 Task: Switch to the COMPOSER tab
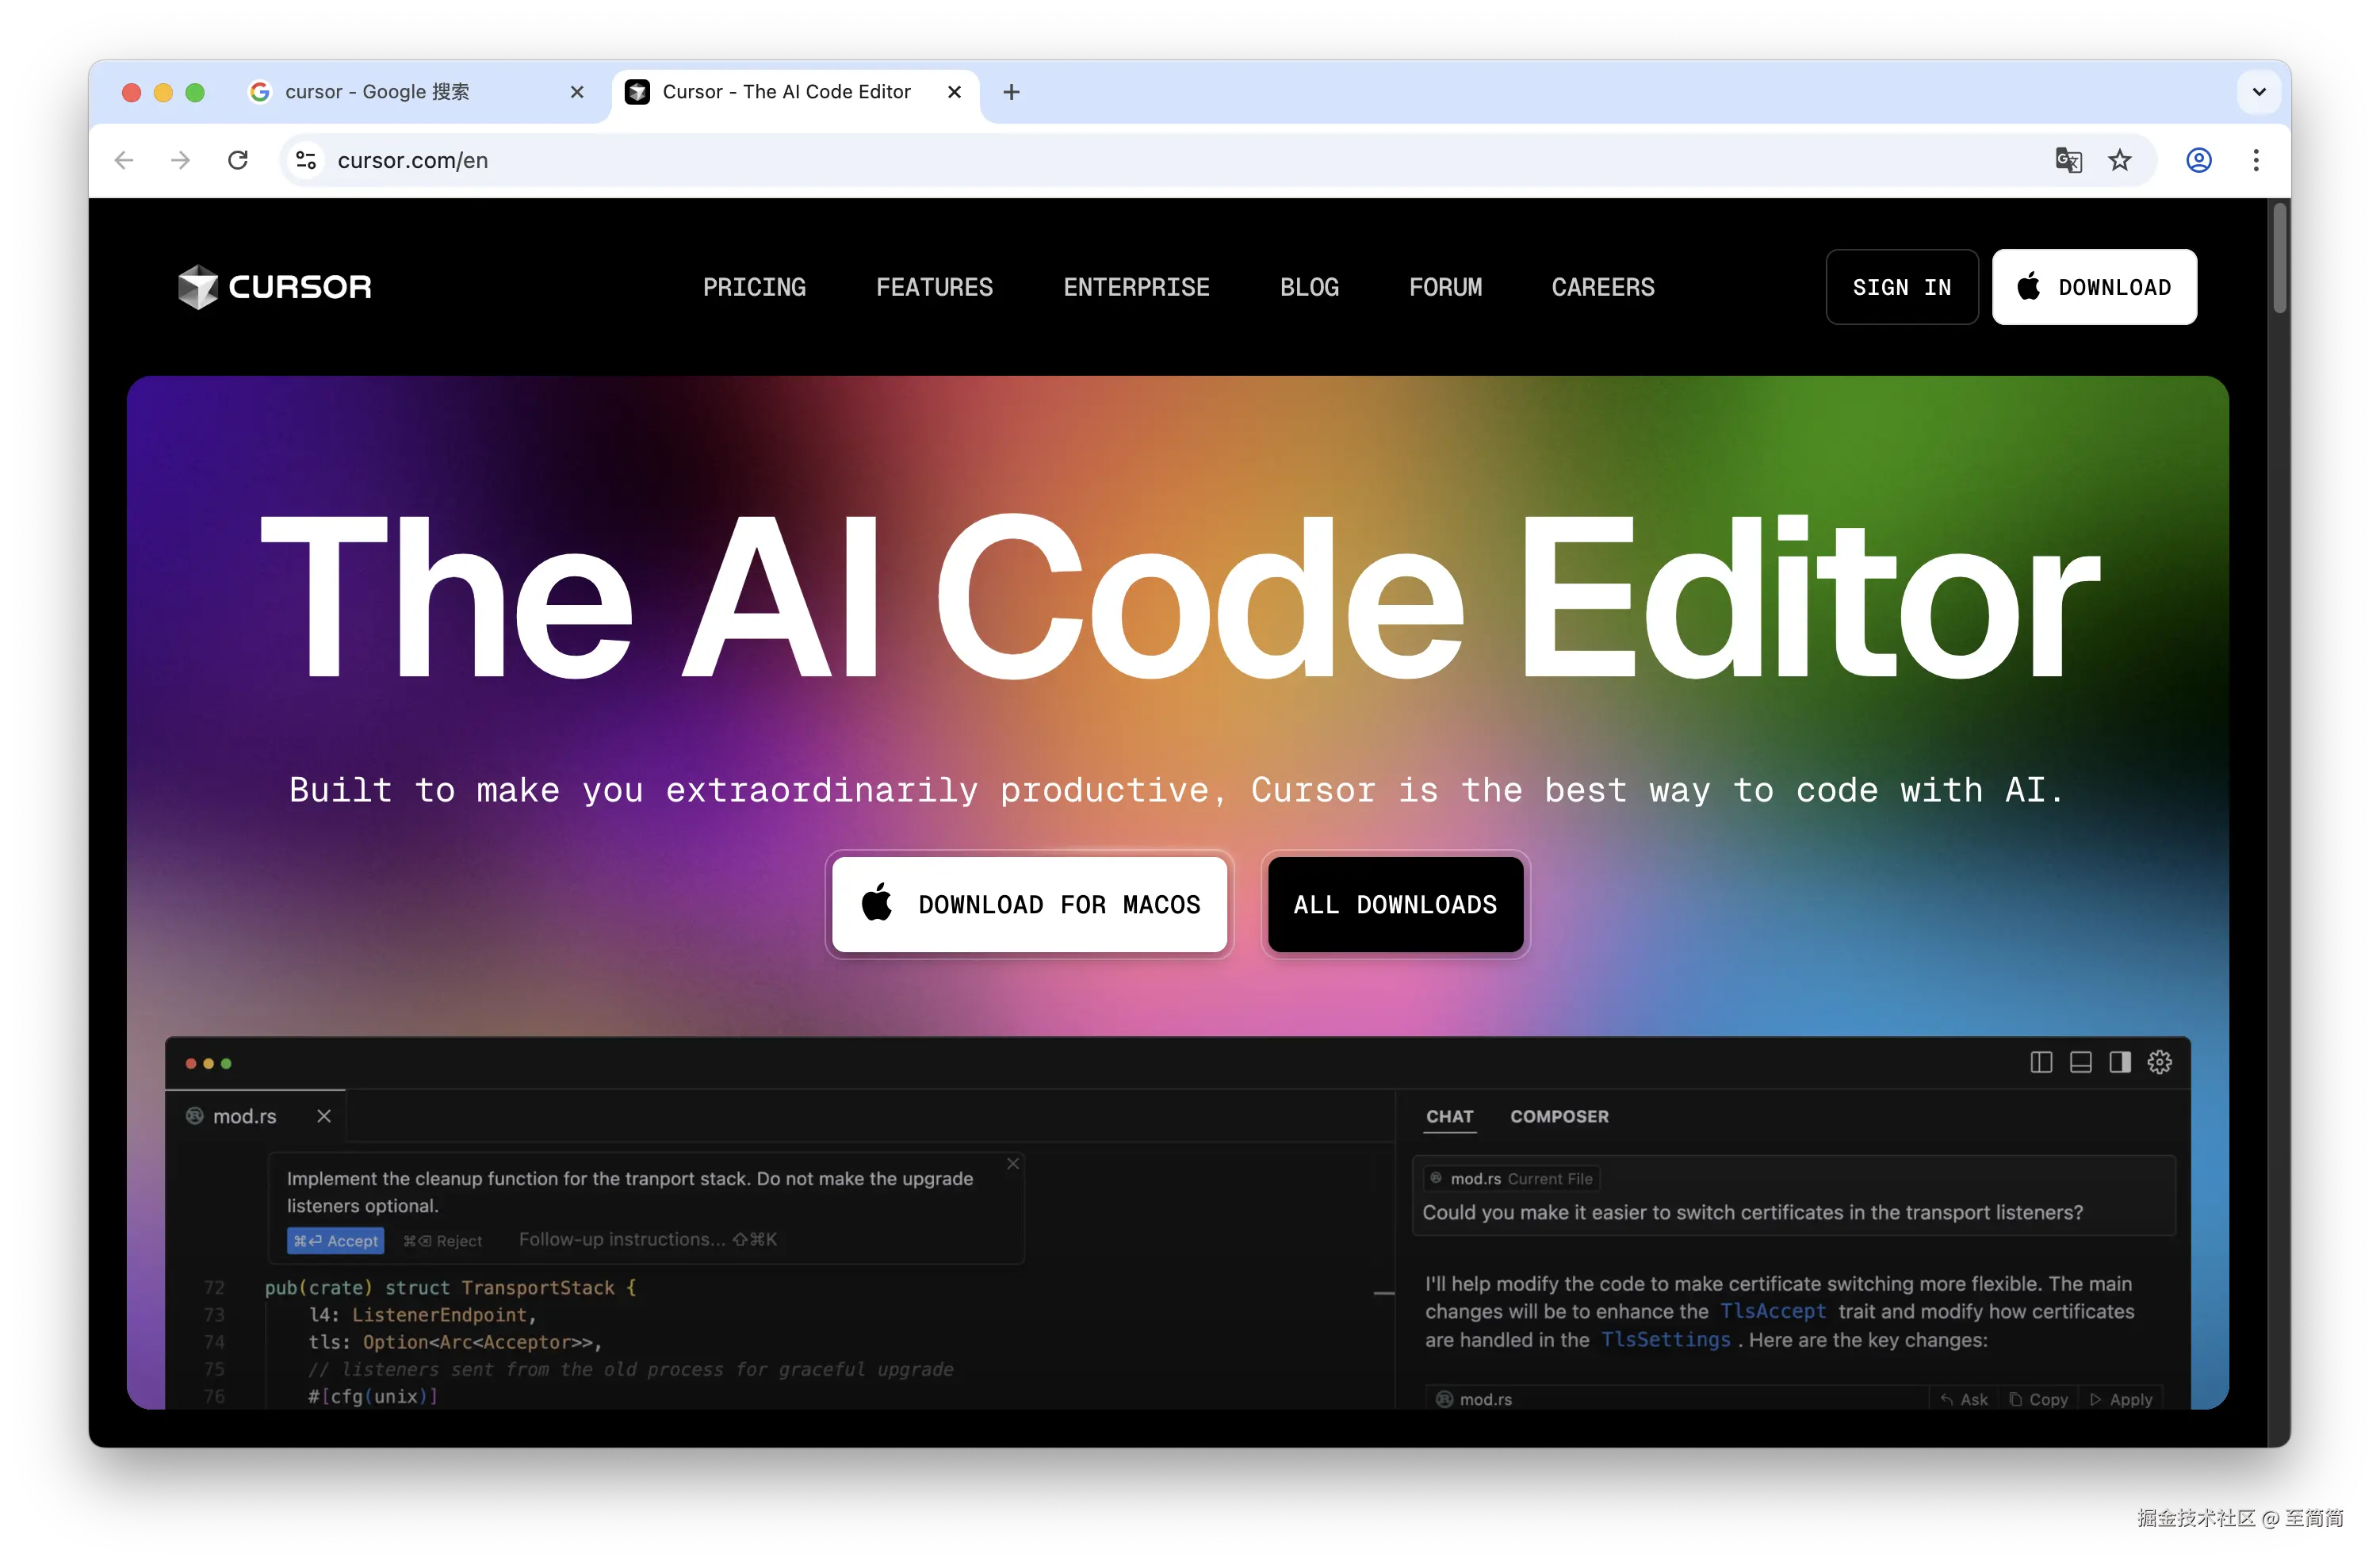point(1559,1116)
